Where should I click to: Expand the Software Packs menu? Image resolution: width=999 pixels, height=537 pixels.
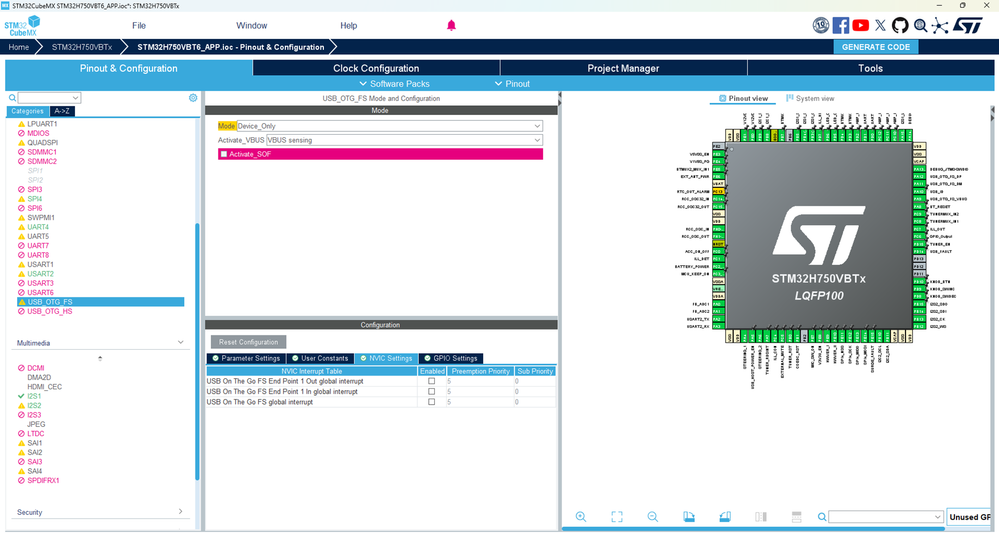tap(394, 83)
